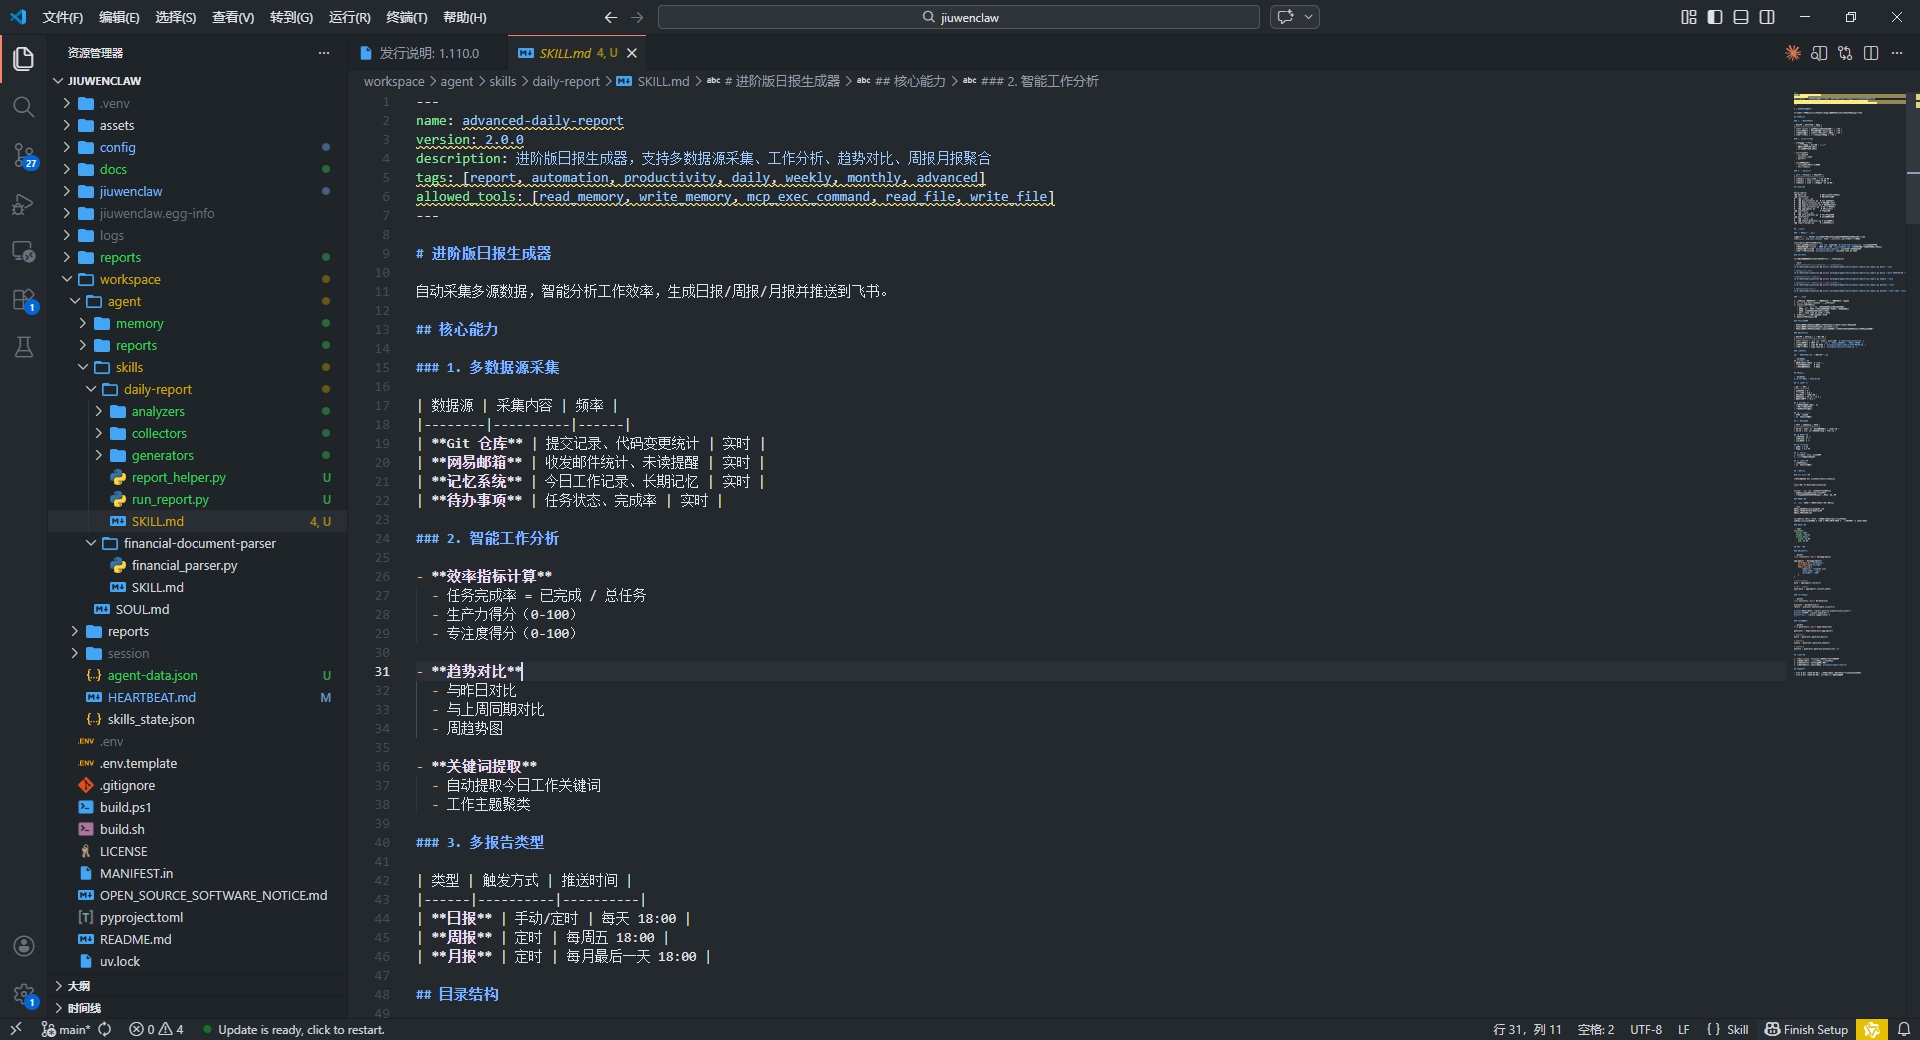1920x1040 pixels.
Task: Open the Extensions view
Action: (x=24, y=300)
